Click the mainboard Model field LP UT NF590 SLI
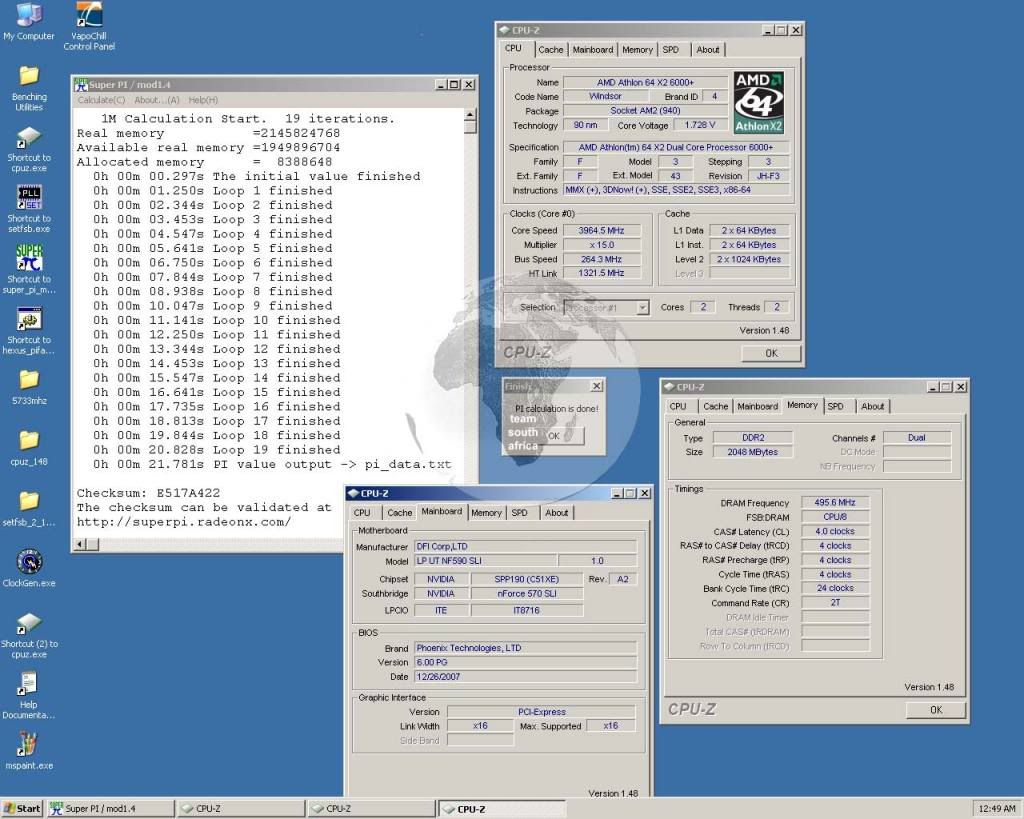 coord(486,561)
